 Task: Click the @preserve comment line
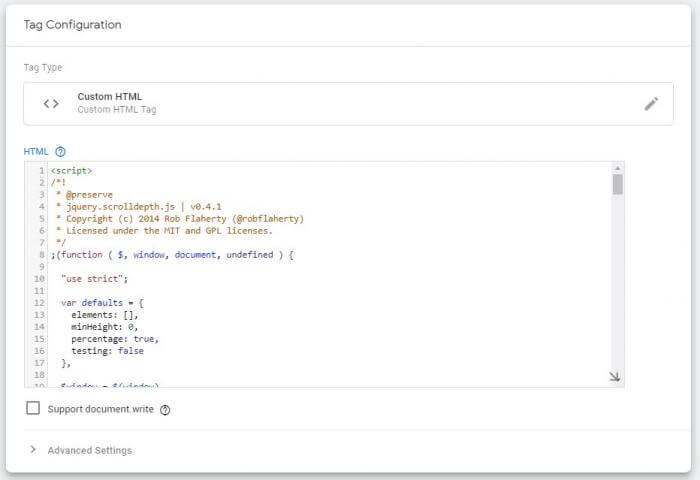click(x=84, y=195)
